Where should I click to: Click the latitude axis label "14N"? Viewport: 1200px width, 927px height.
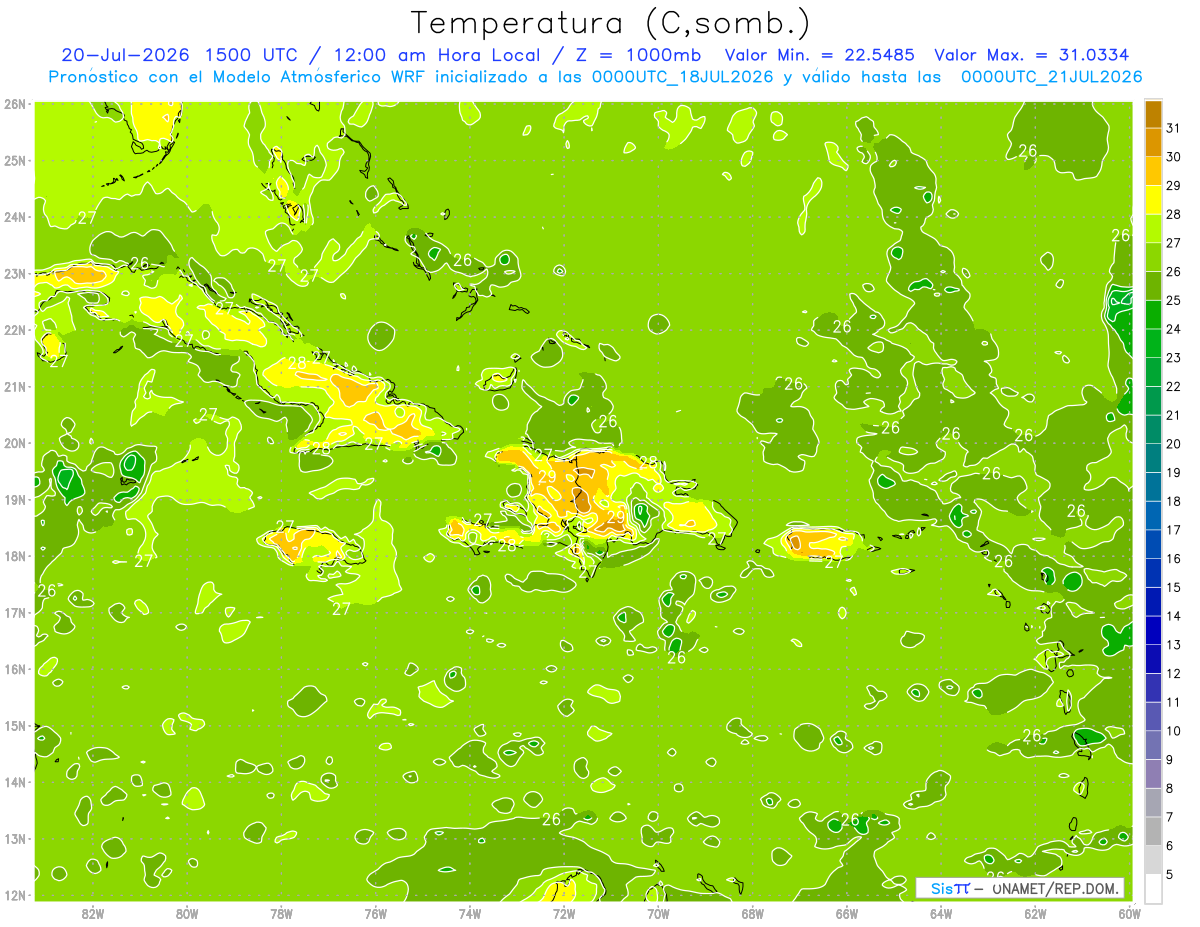click(x=15, y=782)
